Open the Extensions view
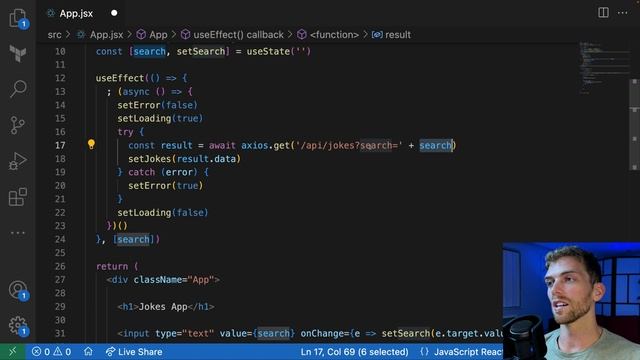The image size is (640, 360). 18,197
